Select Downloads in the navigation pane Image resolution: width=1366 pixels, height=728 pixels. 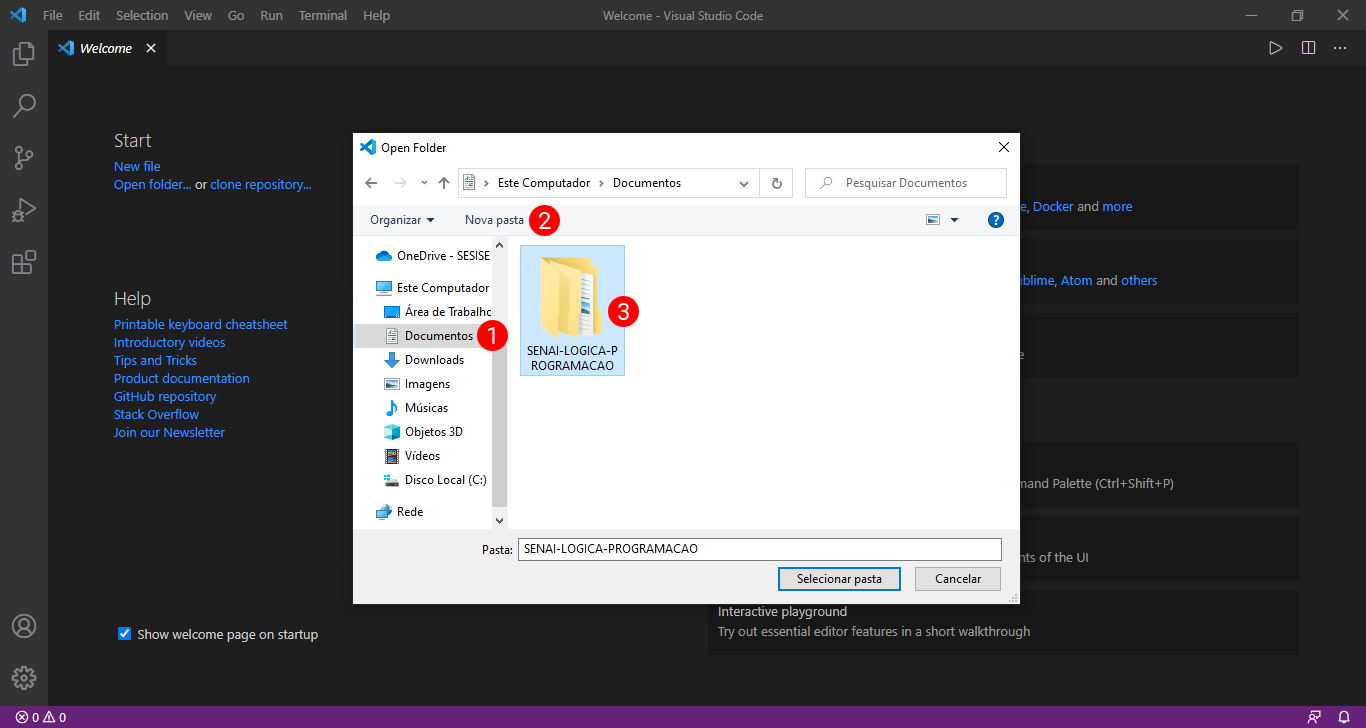click(434, 360)
